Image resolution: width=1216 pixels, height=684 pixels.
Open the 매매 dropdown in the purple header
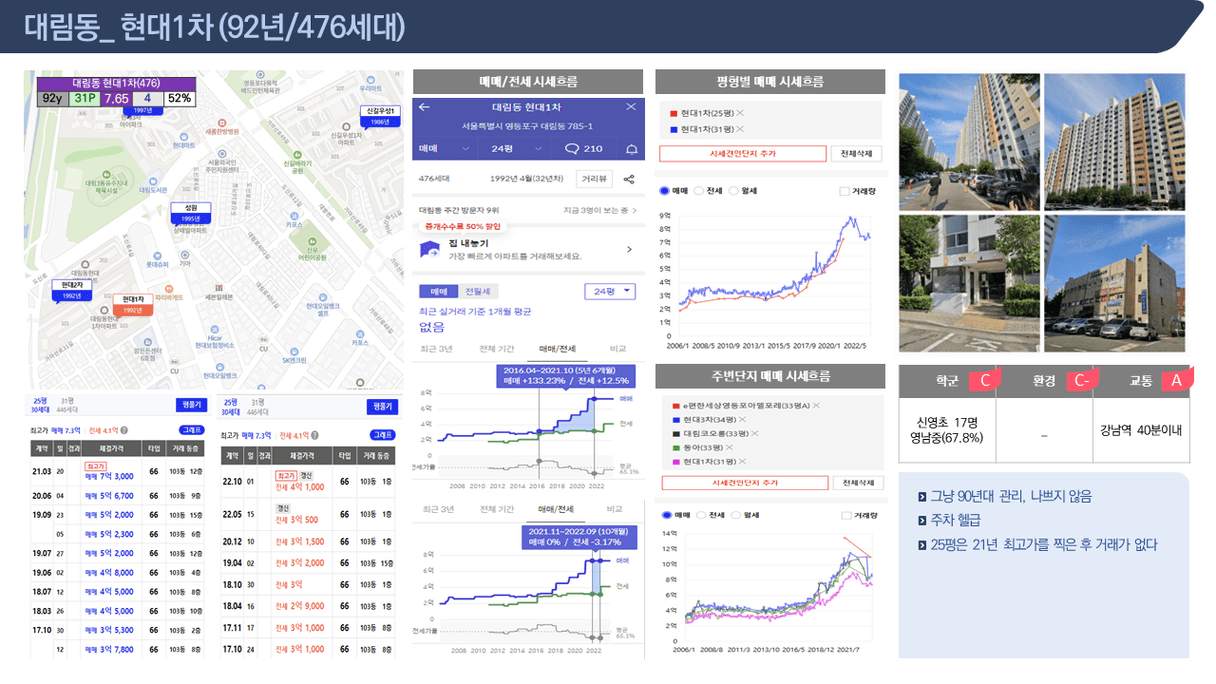pos(445,149)
